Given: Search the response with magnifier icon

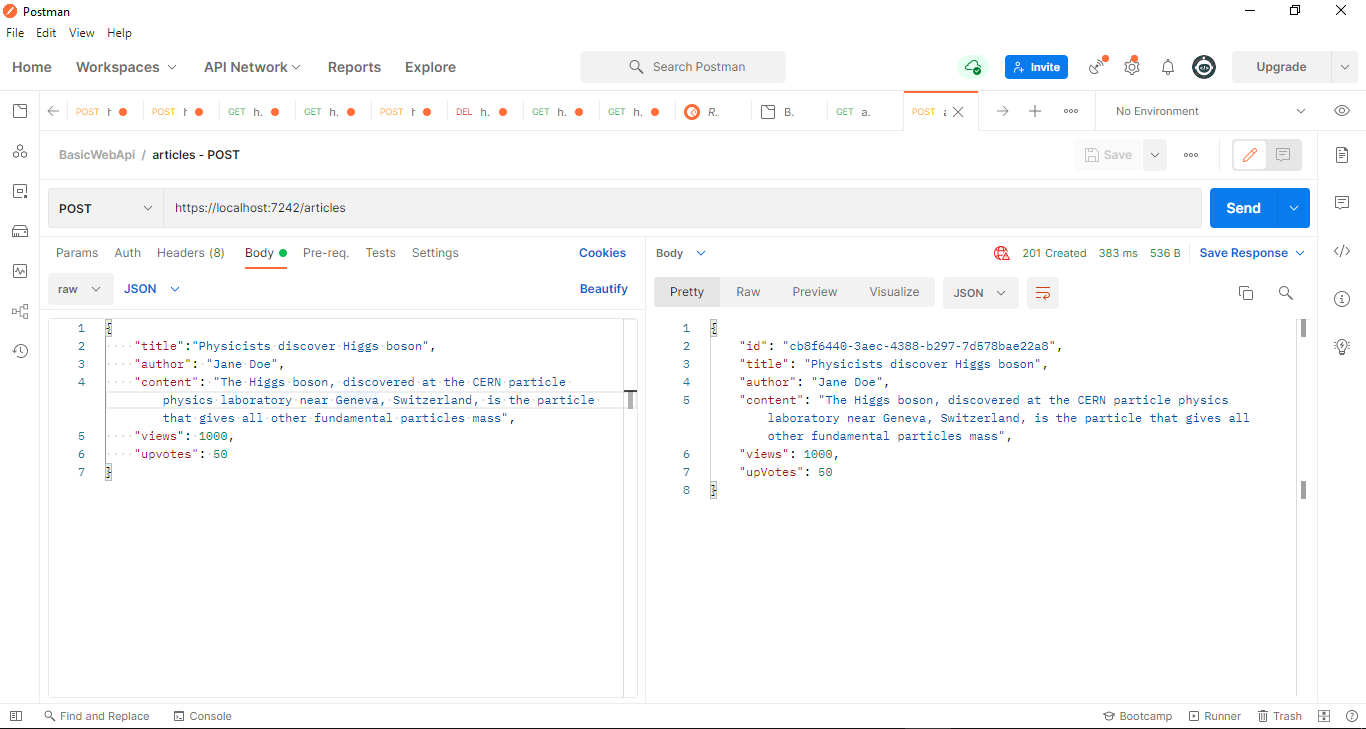Looking at the screenshot, I should (x=1286, y=293).
